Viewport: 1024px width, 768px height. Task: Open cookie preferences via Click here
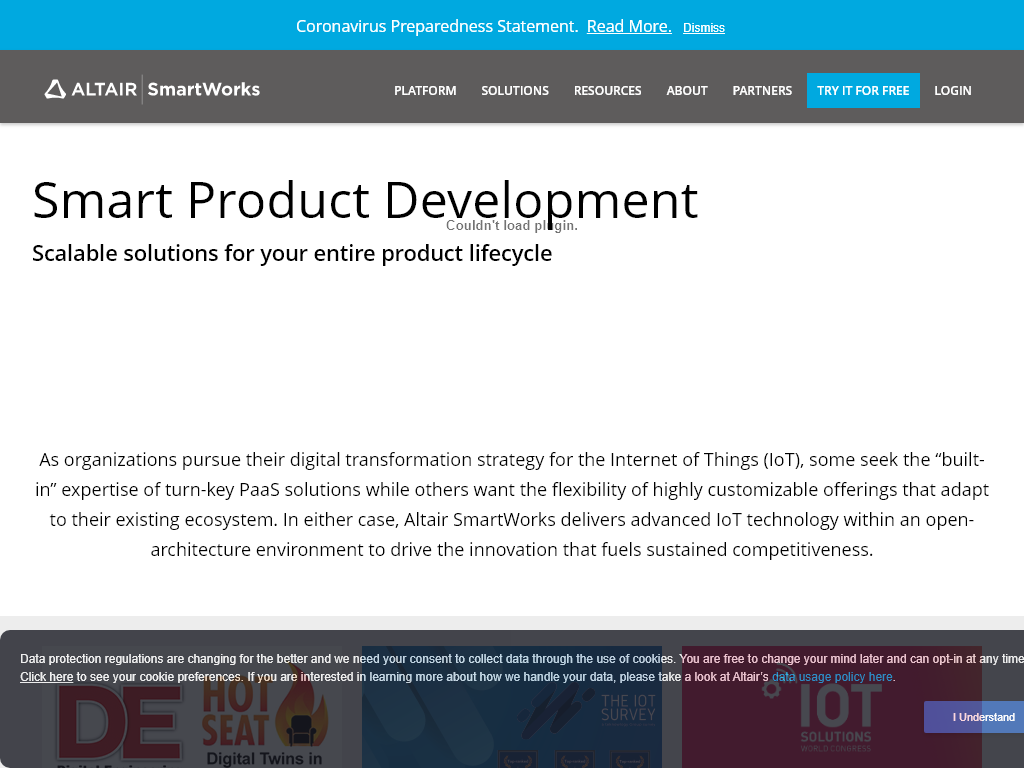pyautogui.click(x=46, y=677)
